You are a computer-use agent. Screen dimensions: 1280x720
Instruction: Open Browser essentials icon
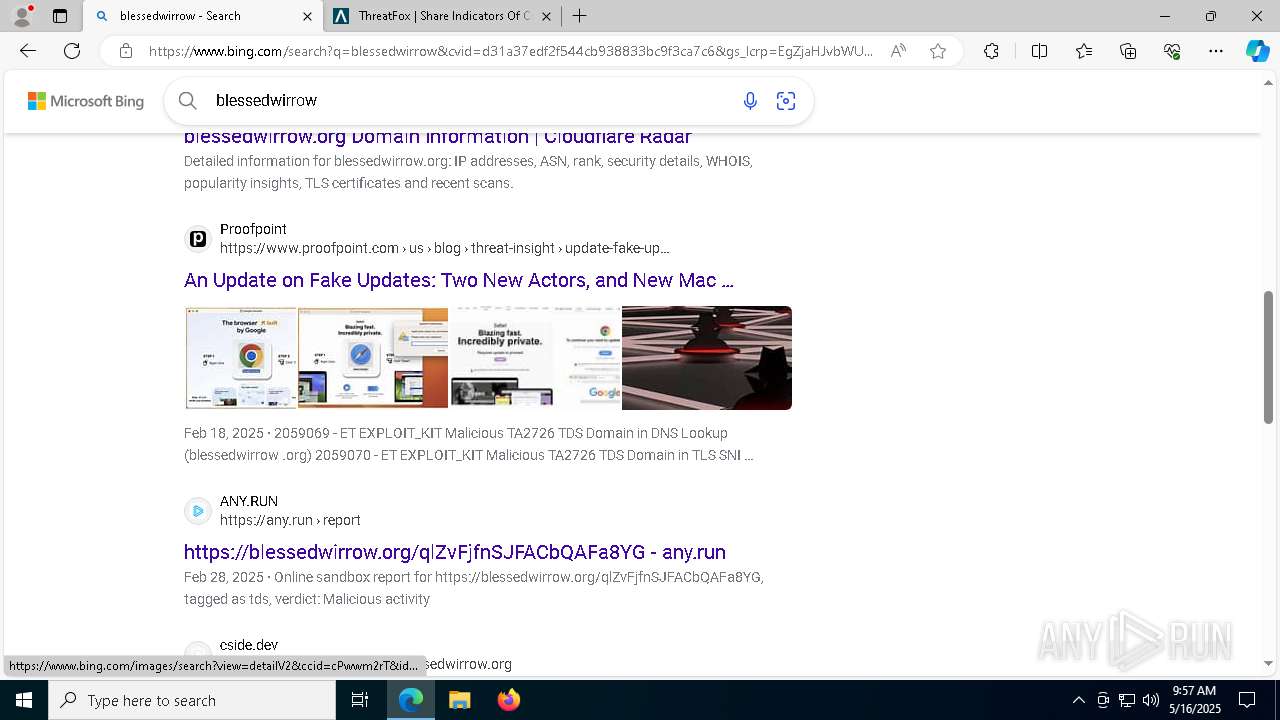point(1172,51)
